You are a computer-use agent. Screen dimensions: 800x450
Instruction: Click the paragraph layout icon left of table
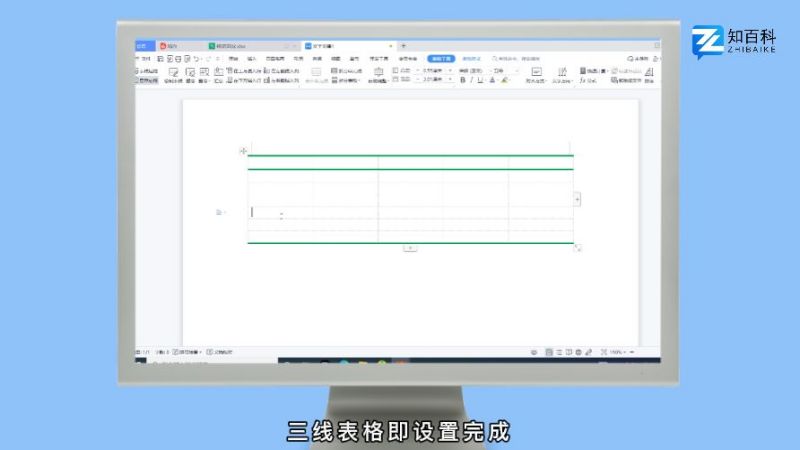(219, 212)
